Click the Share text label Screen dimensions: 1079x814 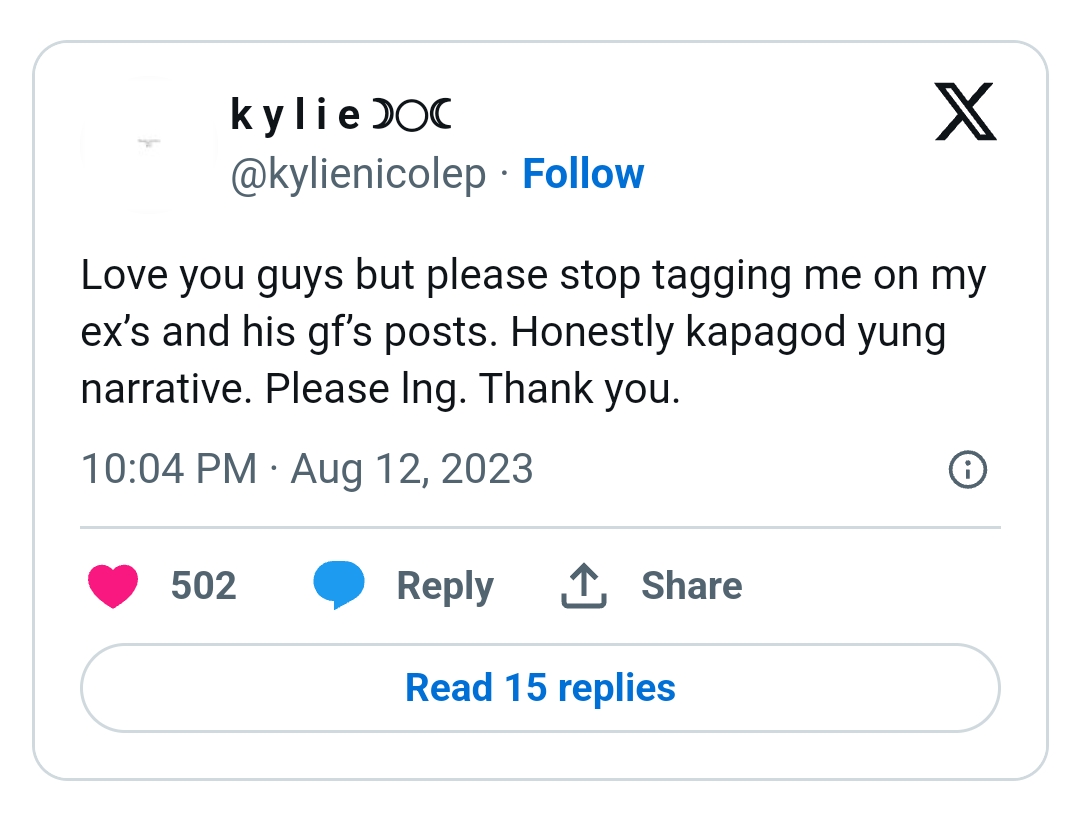pos(691,586)
